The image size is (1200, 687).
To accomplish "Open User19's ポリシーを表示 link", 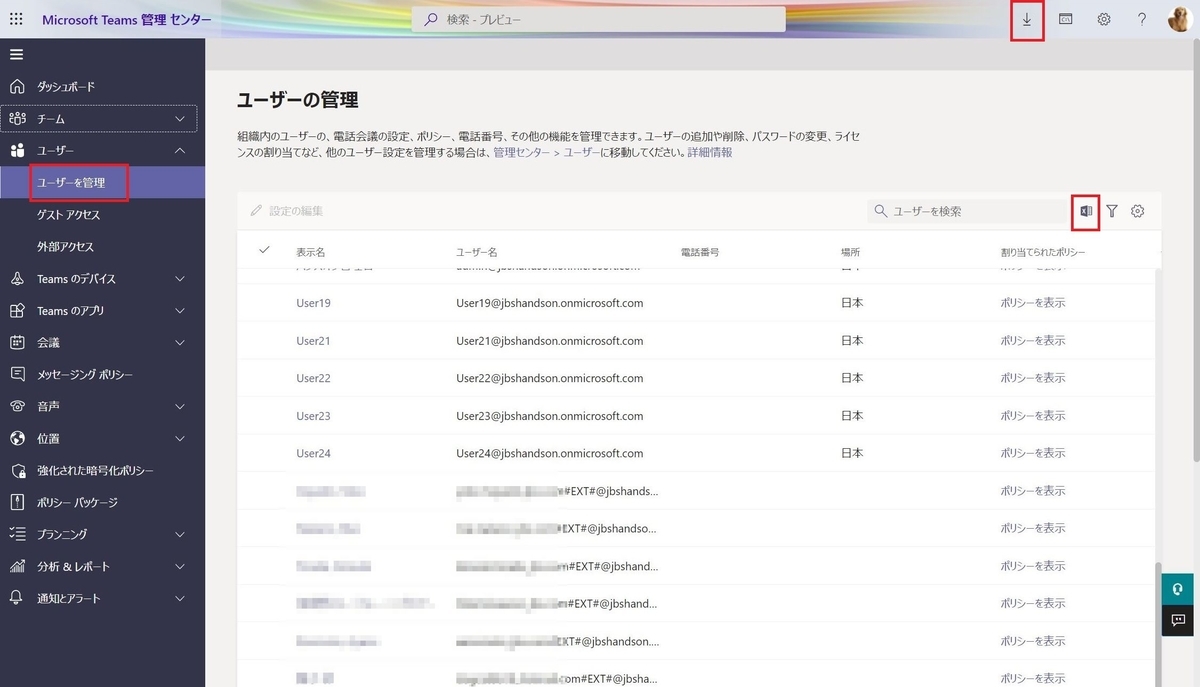I will click(x=1033, y=303).
